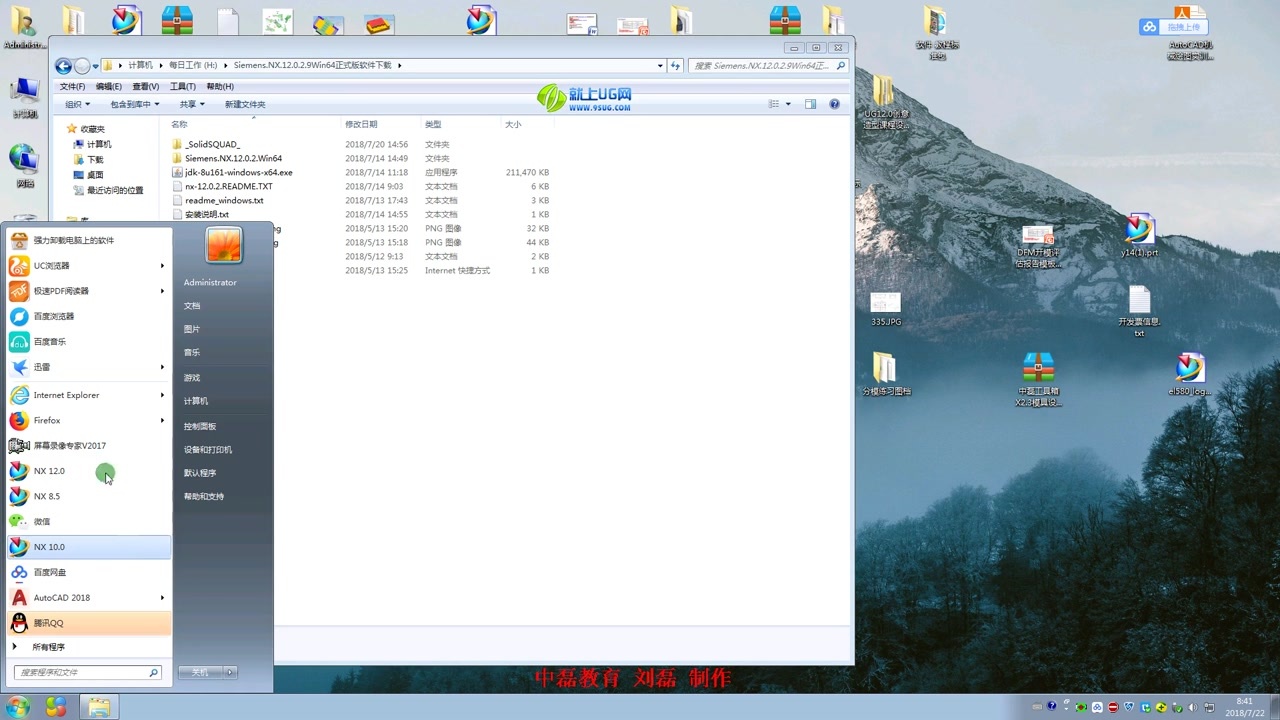The height and width of the screenshot is (720, 1280).
Task: Open Firefox from the start menu
Action: pyautogui.click(x=89, y=420)
